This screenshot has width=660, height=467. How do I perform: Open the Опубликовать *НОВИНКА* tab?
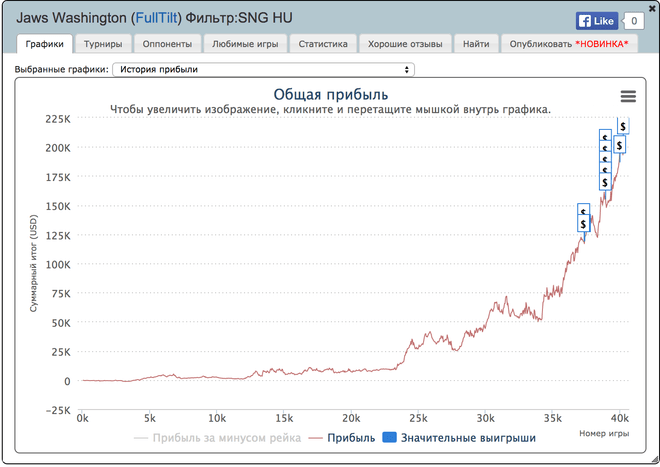569,44
